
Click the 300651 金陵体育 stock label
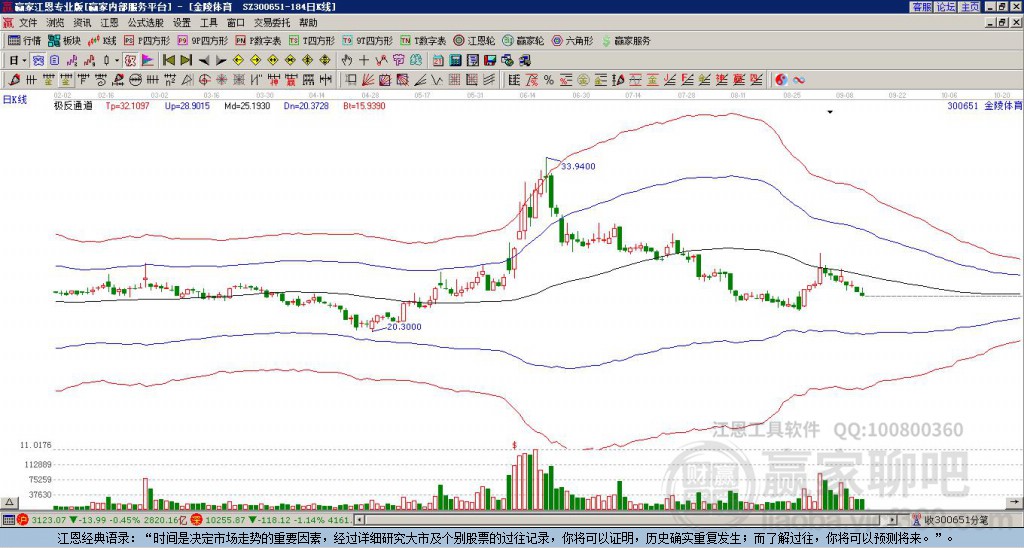[985, 105]
